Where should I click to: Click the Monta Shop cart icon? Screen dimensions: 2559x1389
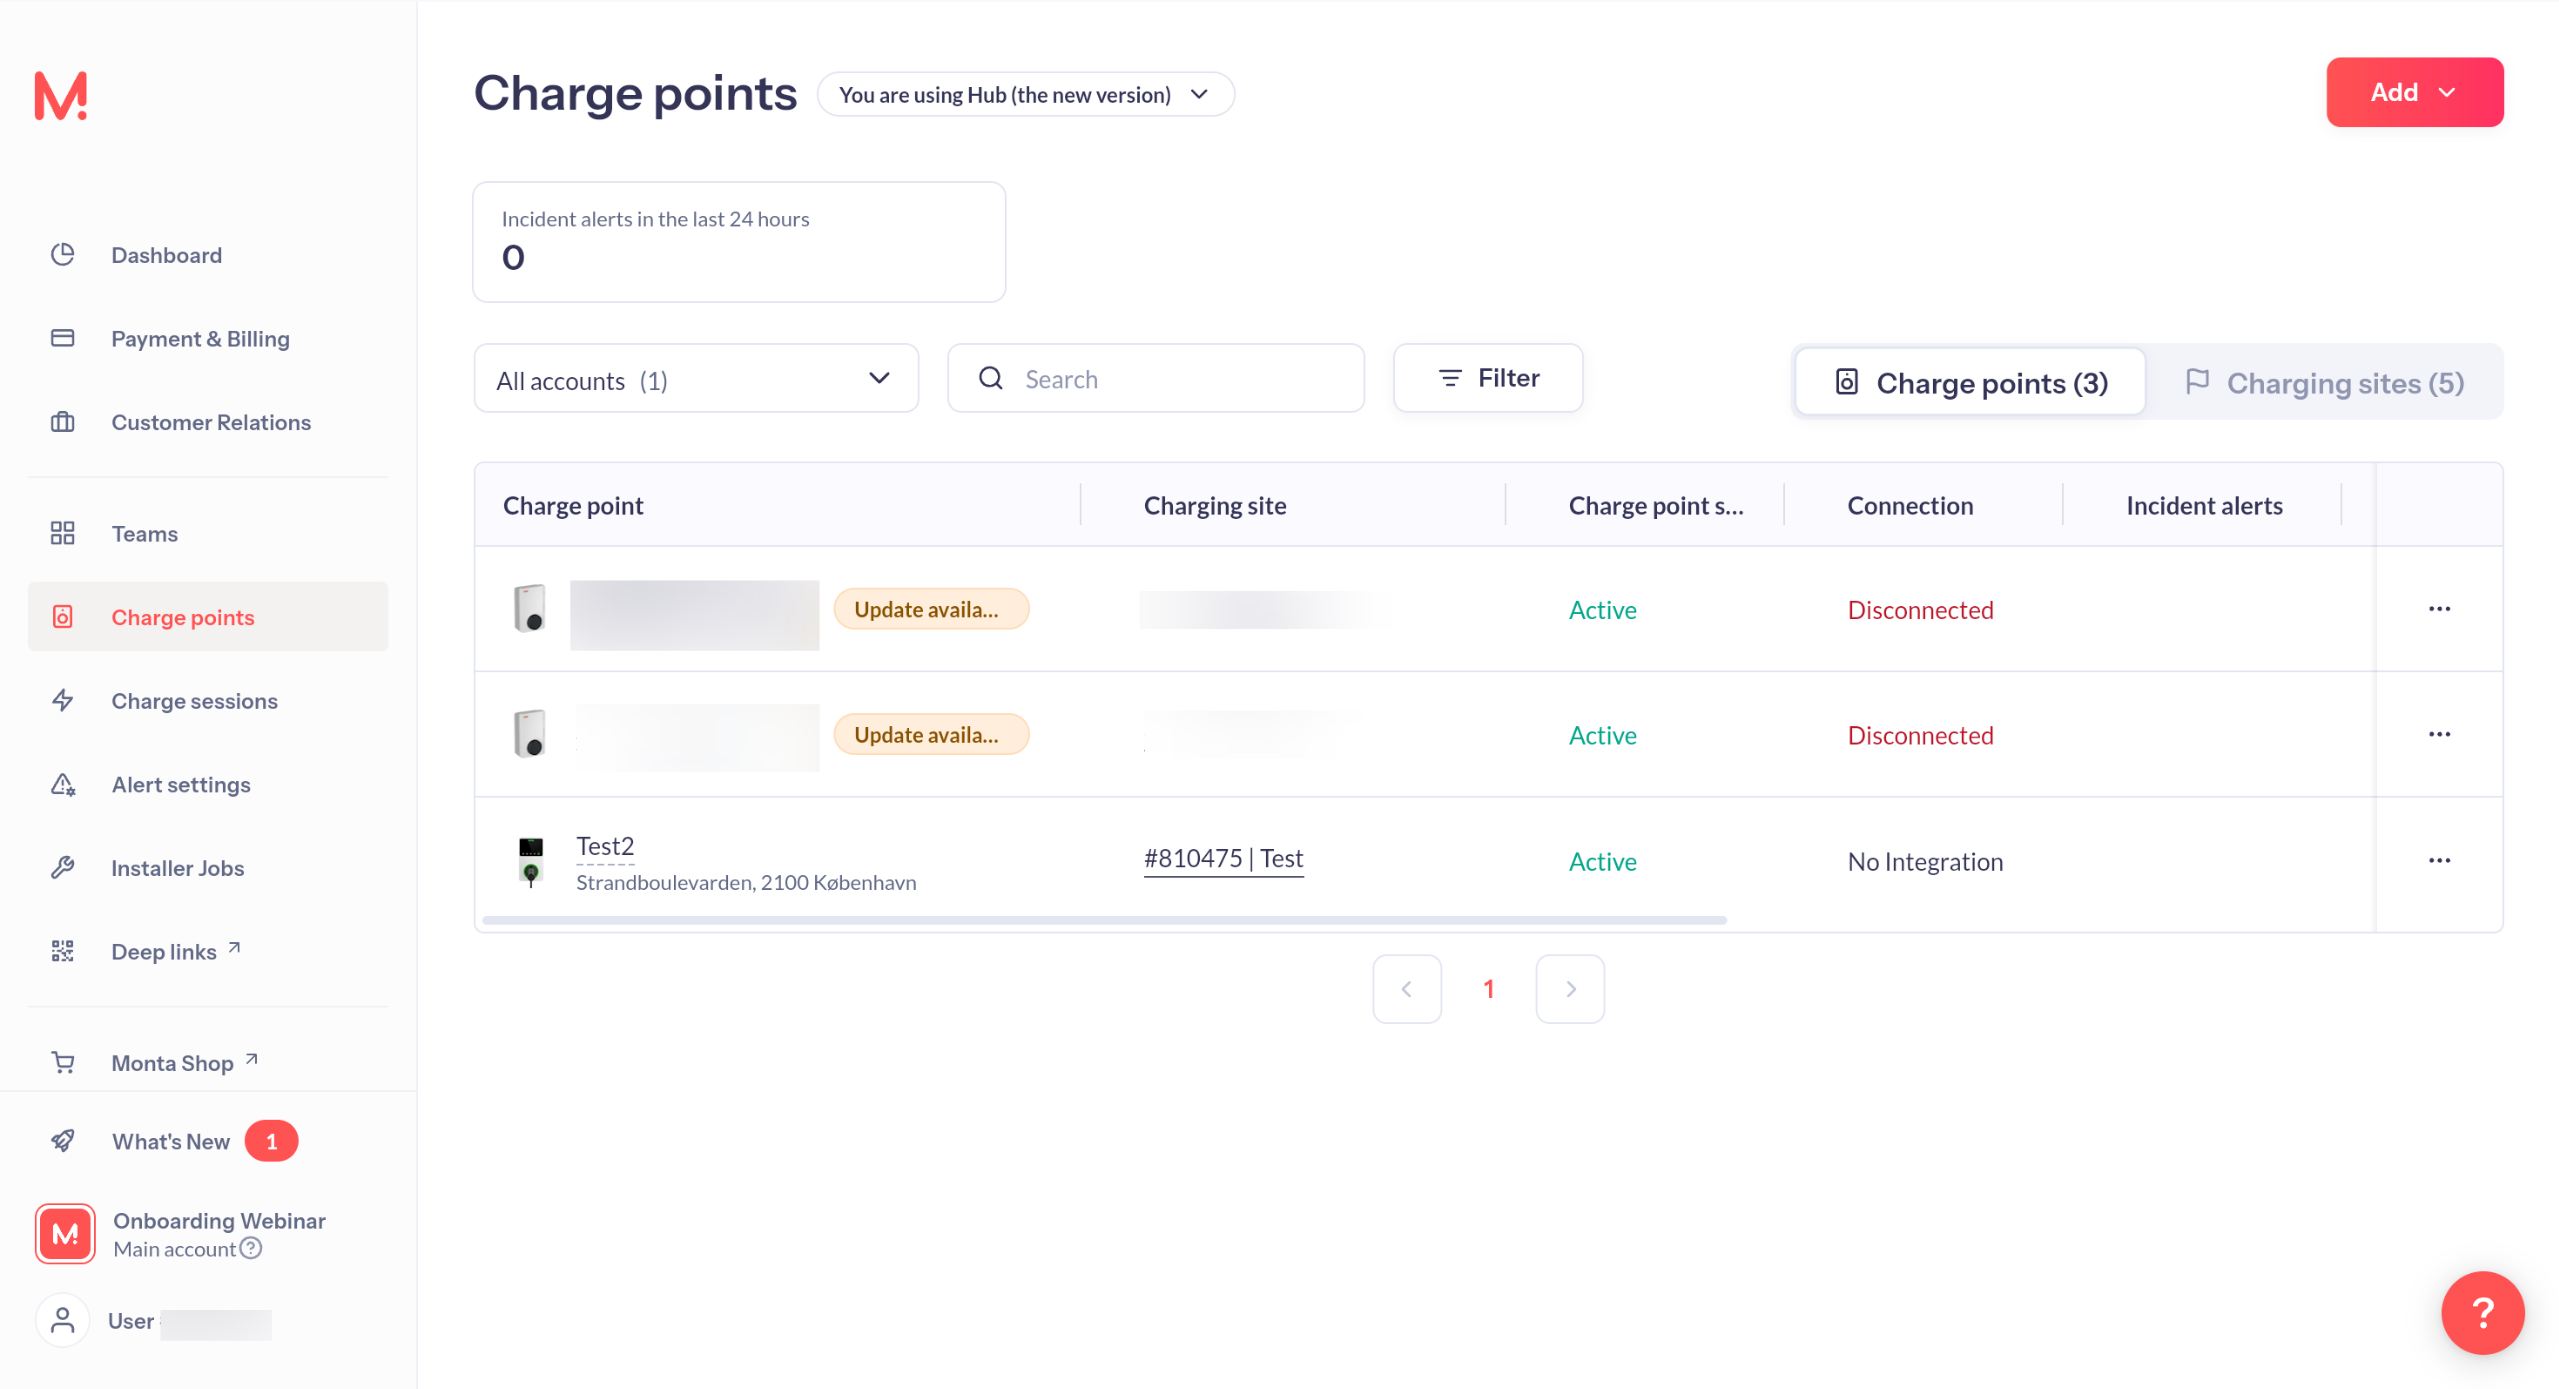pyautogui.click(x=62, y=1062)
